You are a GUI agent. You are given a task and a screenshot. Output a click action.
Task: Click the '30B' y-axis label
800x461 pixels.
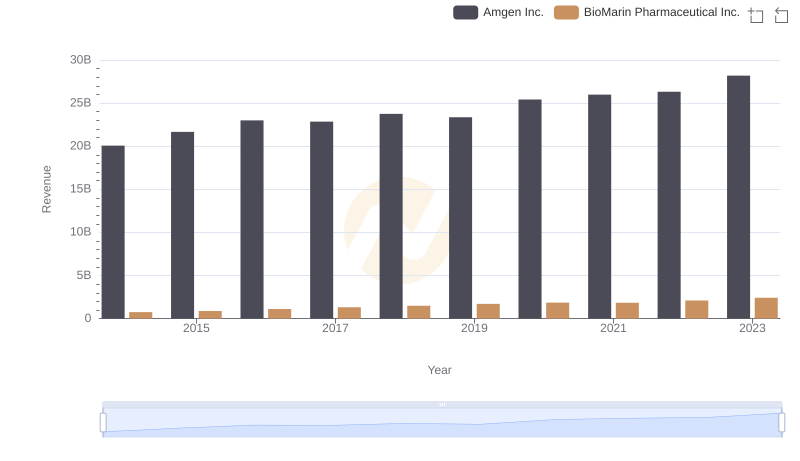(x=81, y=60)
